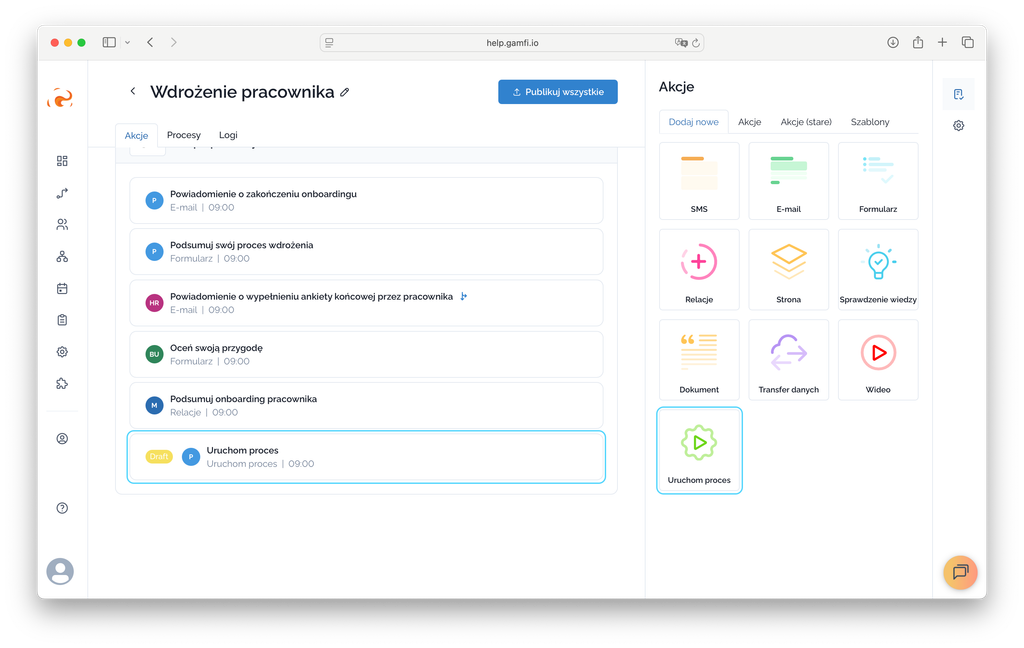The image size is (1024, 648).
Task: Click the settings gear in right rail
Action: pos(958,126)
